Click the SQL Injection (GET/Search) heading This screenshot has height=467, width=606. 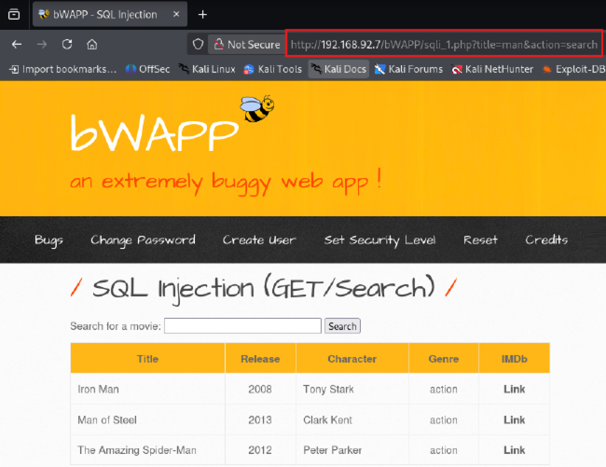tap(264, 289)
